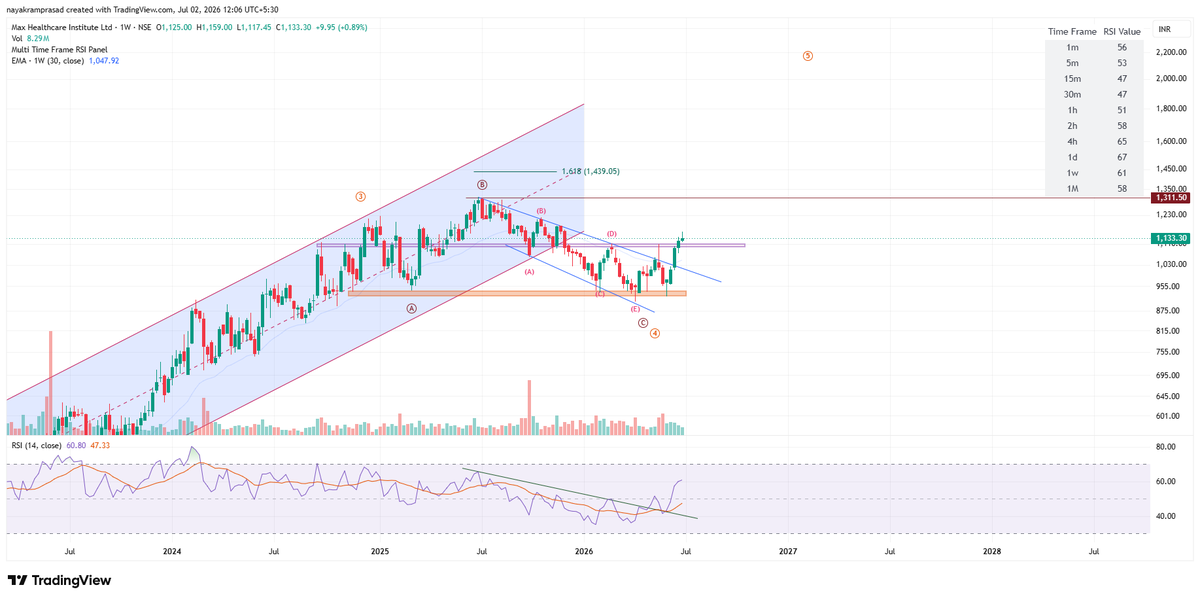Click the 2024 time axis label
The height and width of the screenshot is (600, 1200).
click(172, 551)
